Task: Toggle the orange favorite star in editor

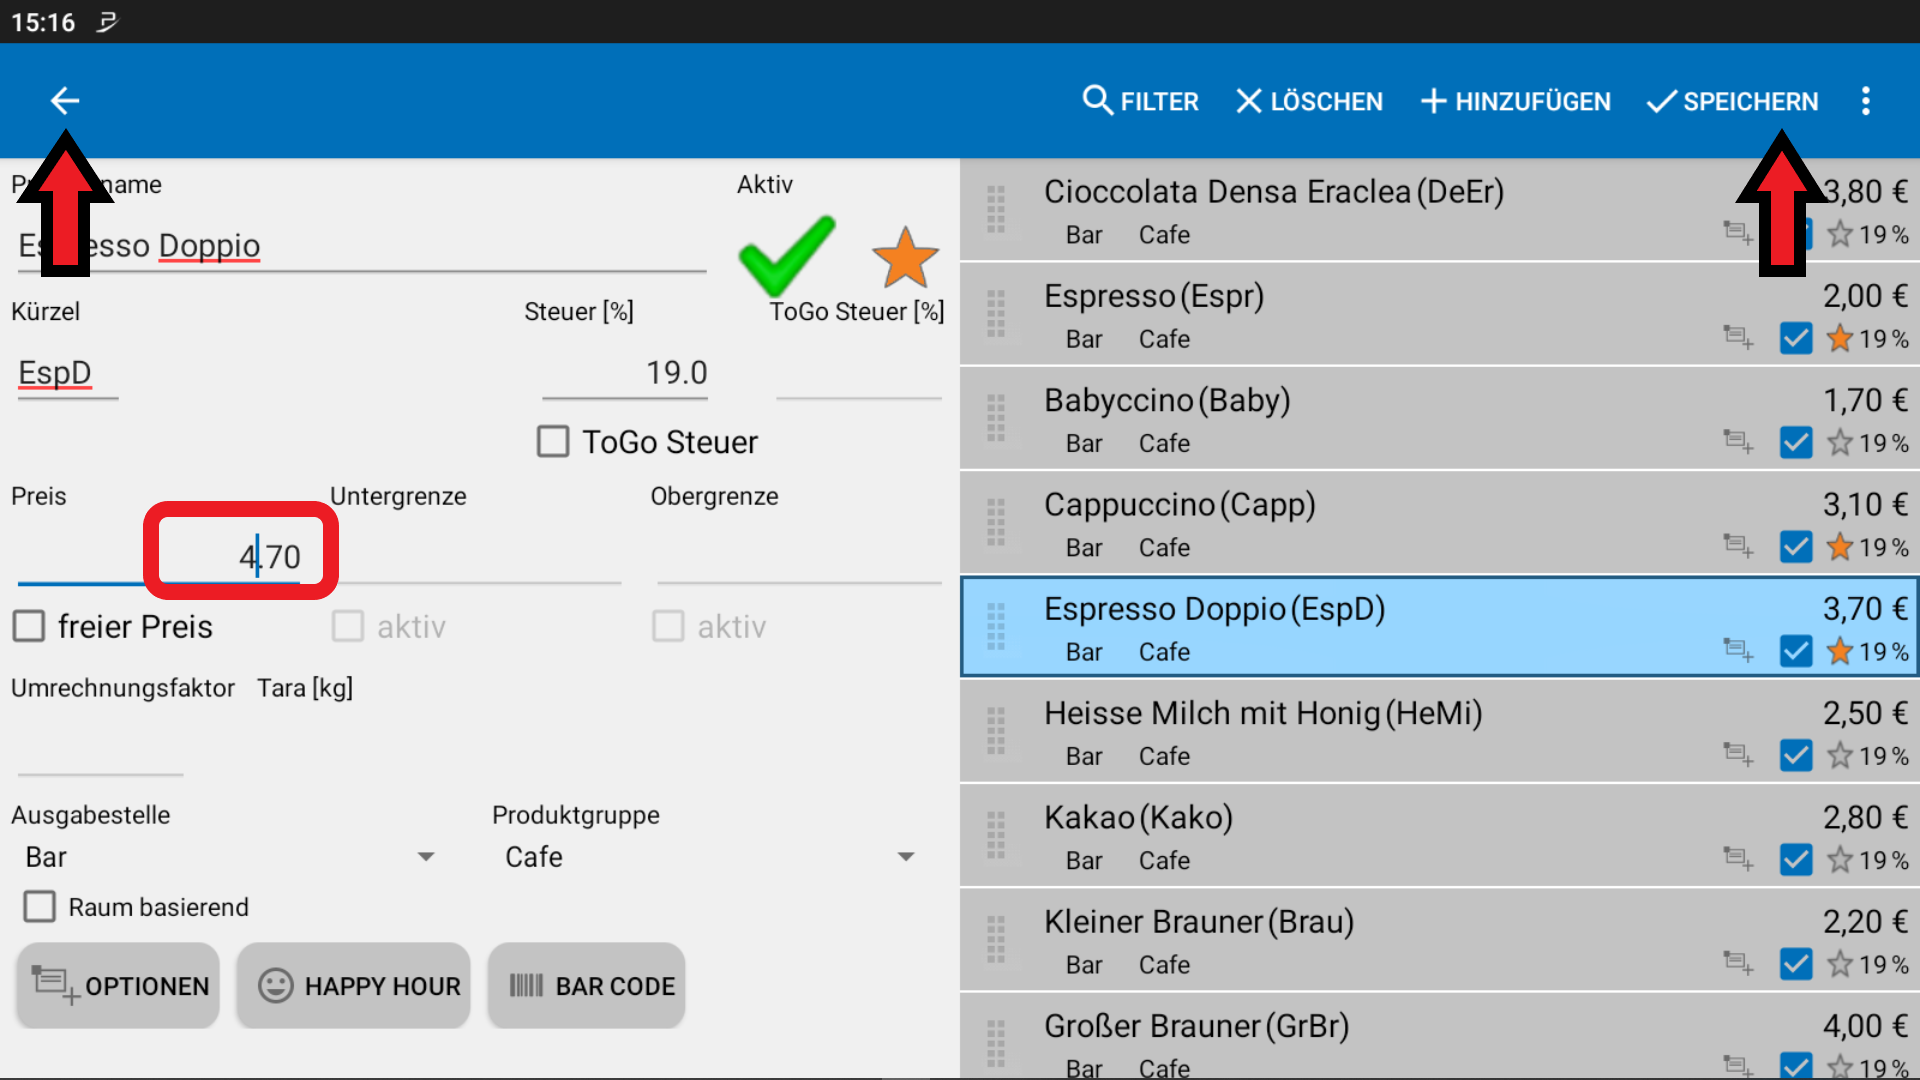Action: 905,258
